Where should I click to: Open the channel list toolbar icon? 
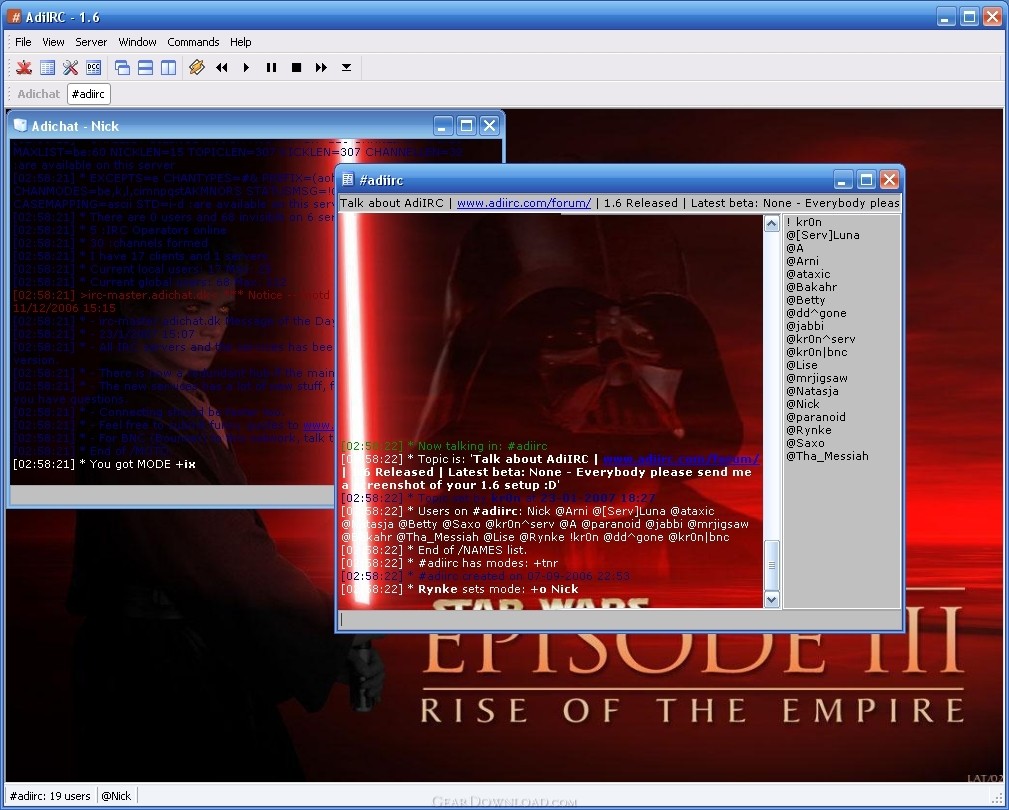[48, 67]
